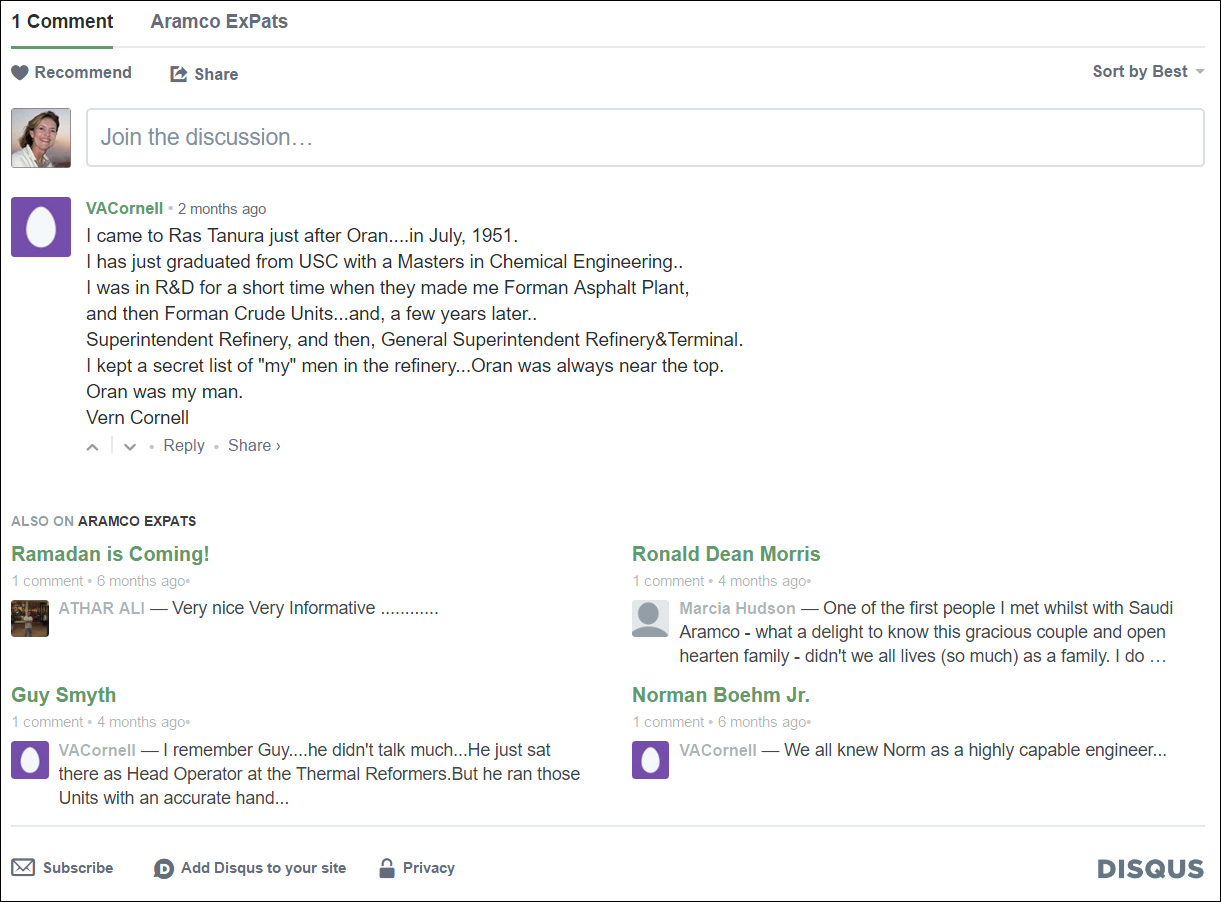This screenshot has width=1221, height=902.
Task: Click the 'We all knew Norm' comment snippet
Action: pos(975,750)
